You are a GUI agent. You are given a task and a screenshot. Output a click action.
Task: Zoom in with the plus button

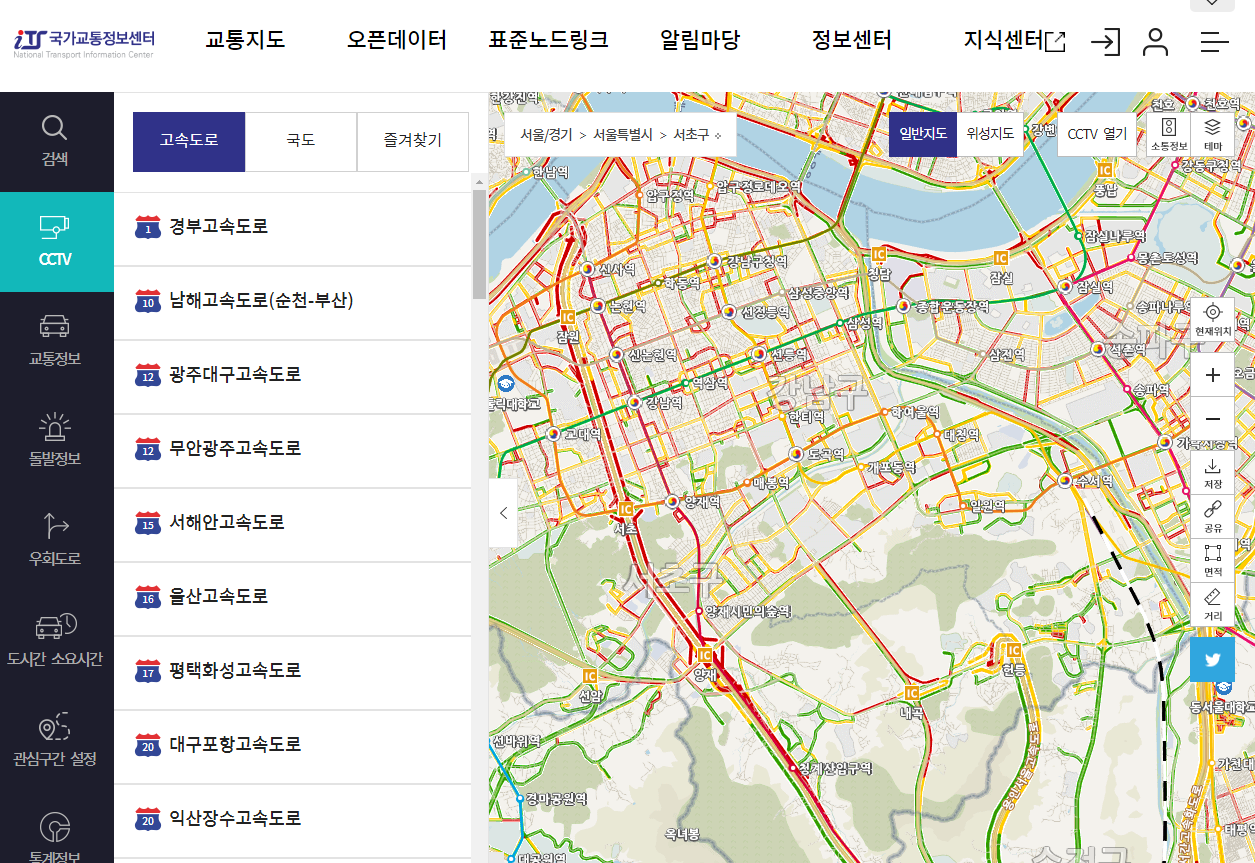click(1212, 375)
